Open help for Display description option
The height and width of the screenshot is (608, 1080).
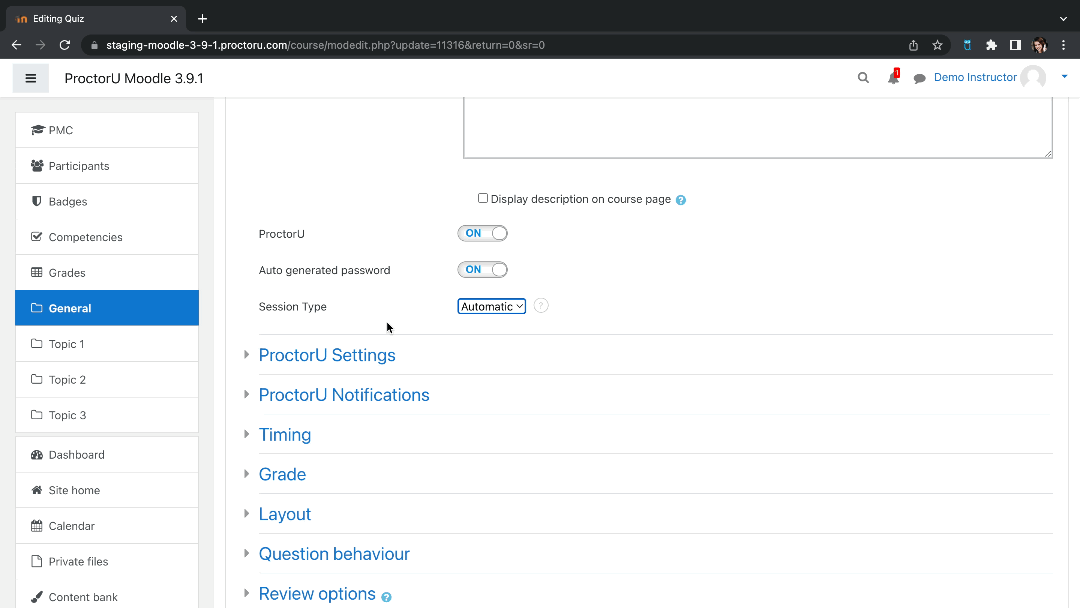point(681,200)
